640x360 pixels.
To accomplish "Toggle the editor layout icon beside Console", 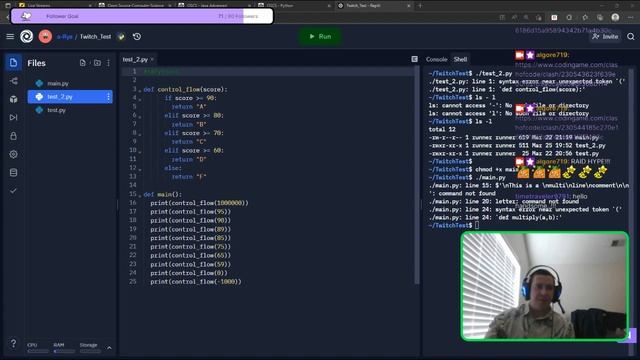I will 415,59.
